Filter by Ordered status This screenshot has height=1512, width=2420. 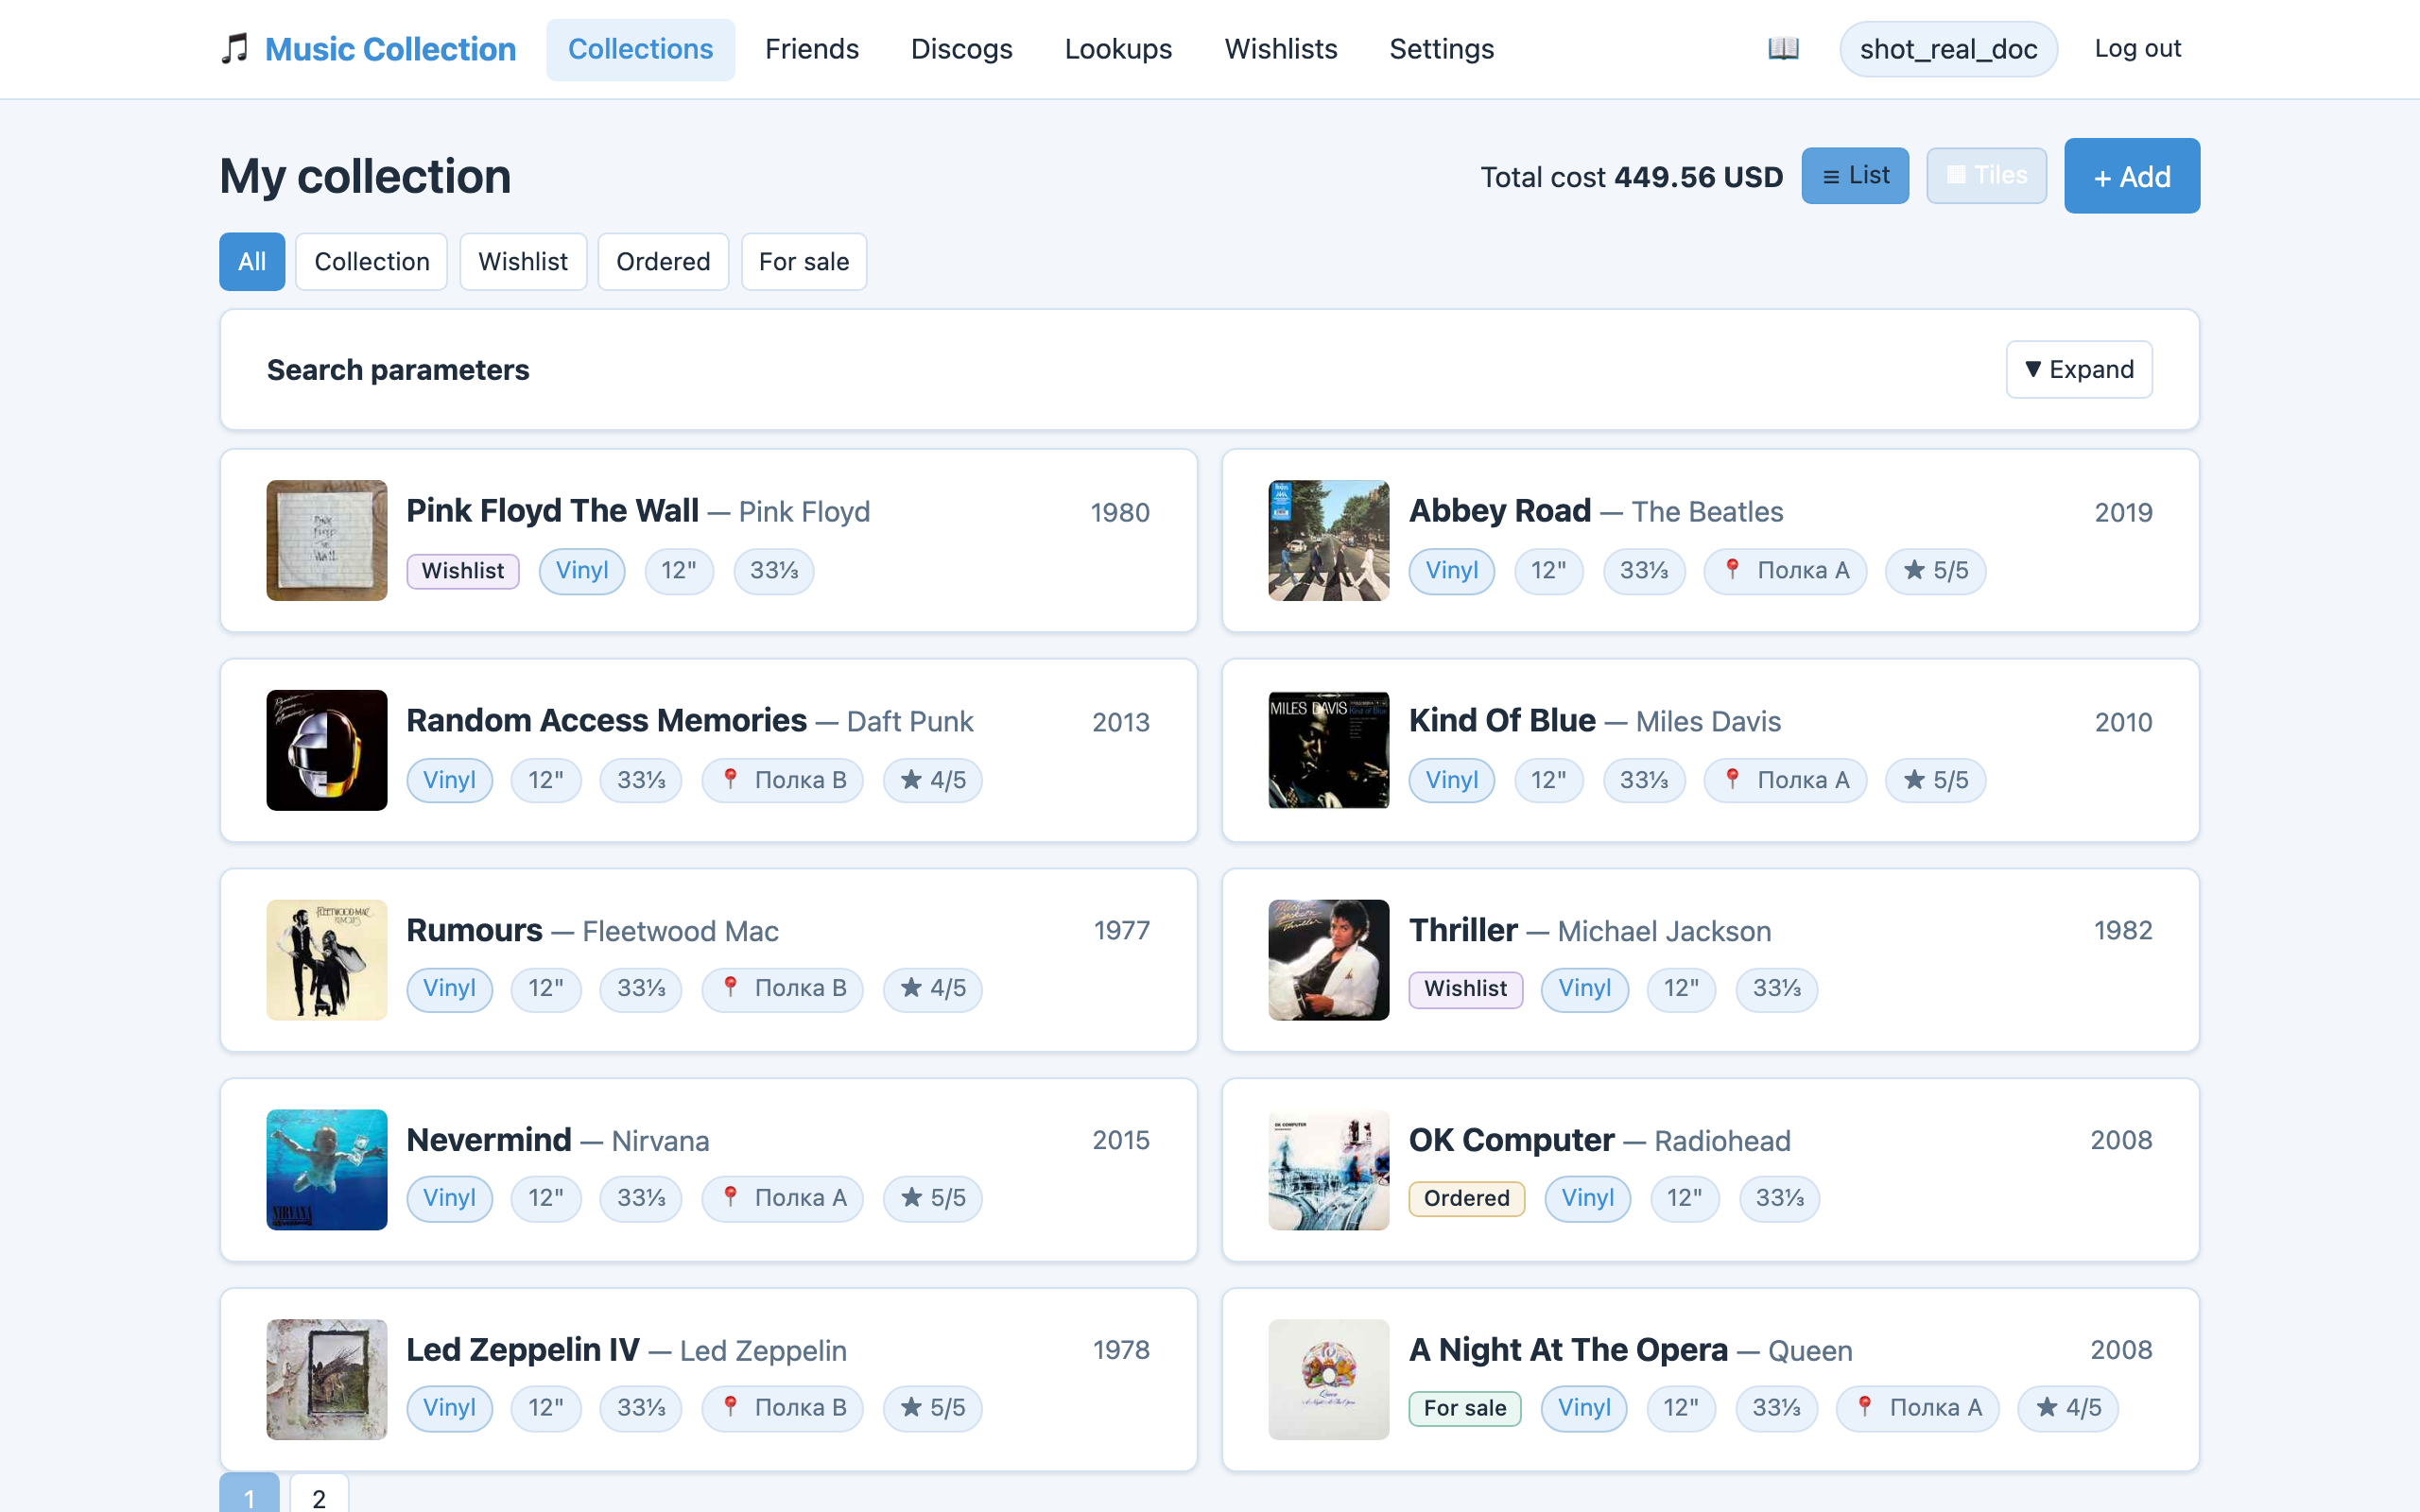[x=663, y=262]
